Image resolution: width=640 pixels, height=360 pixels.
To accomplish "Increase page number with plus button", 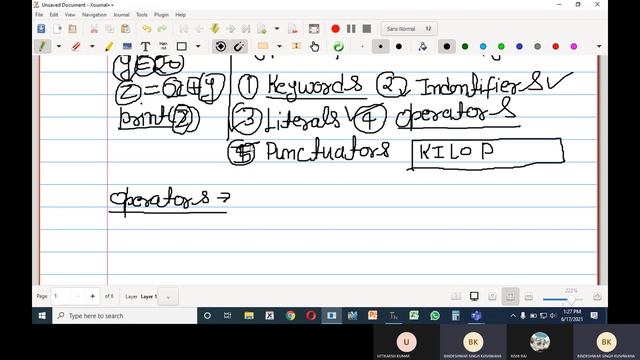I will point(93,296).
